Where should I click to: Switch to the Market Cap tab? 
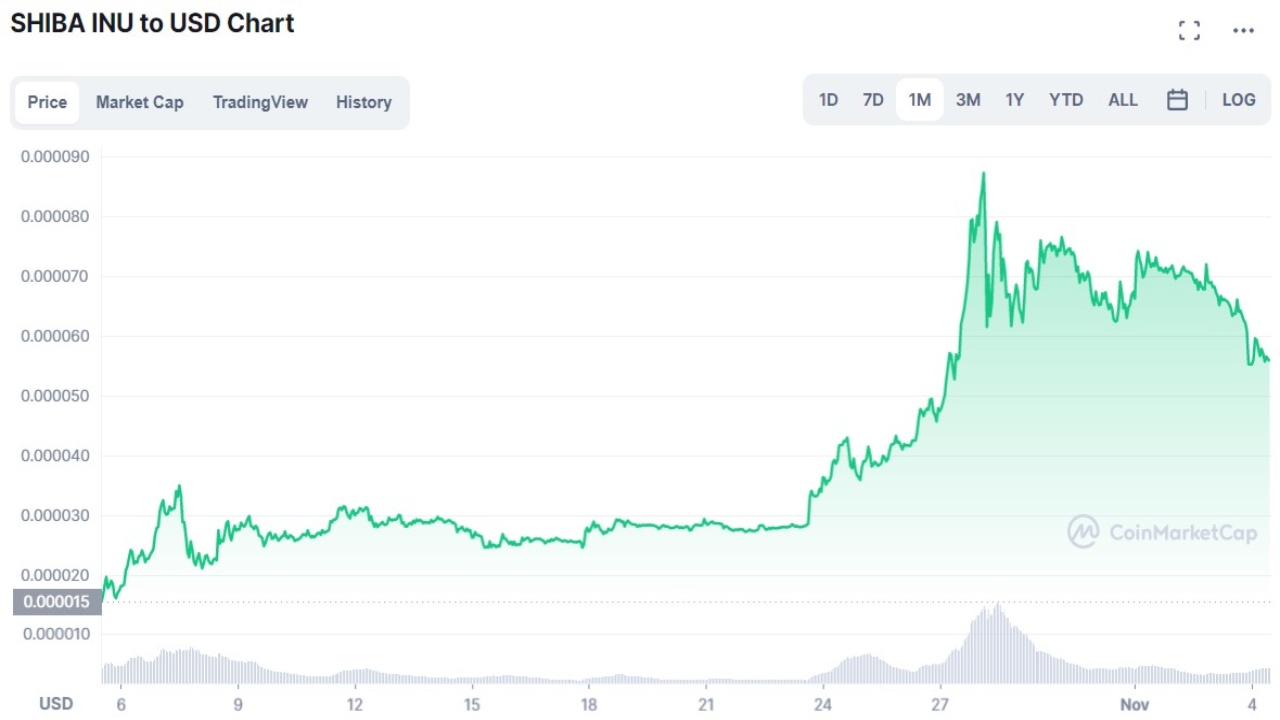(140, 102)
